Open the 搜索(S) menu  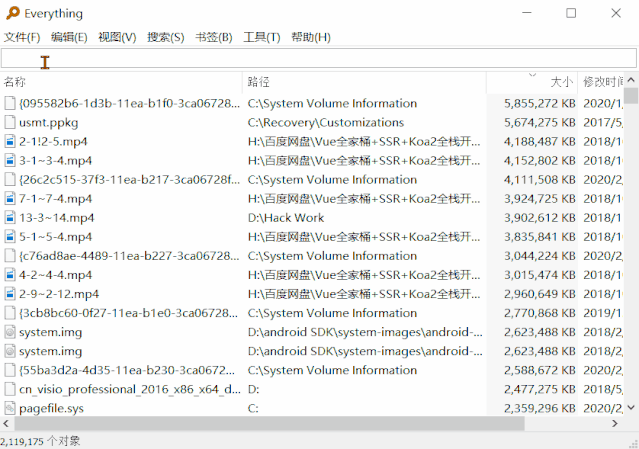click(x=166, y=37)
